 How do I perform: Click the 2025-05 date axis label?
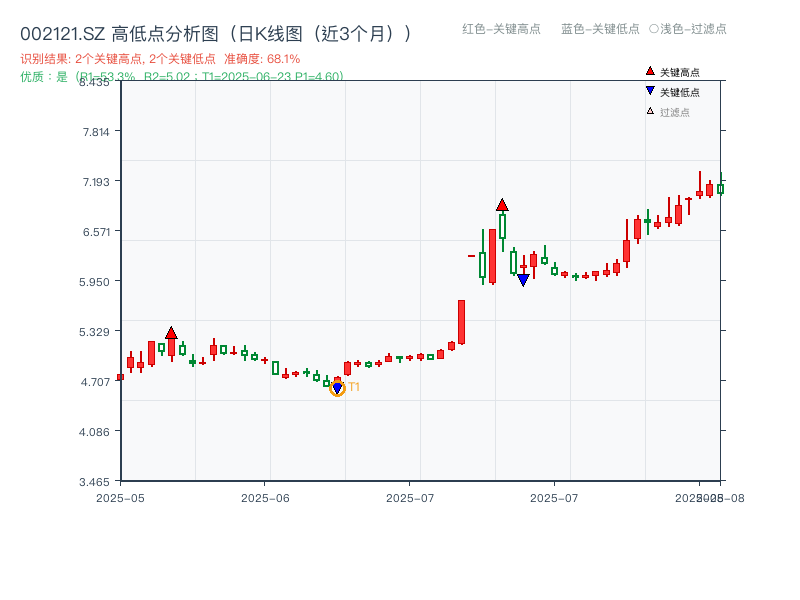pos(120,498)
